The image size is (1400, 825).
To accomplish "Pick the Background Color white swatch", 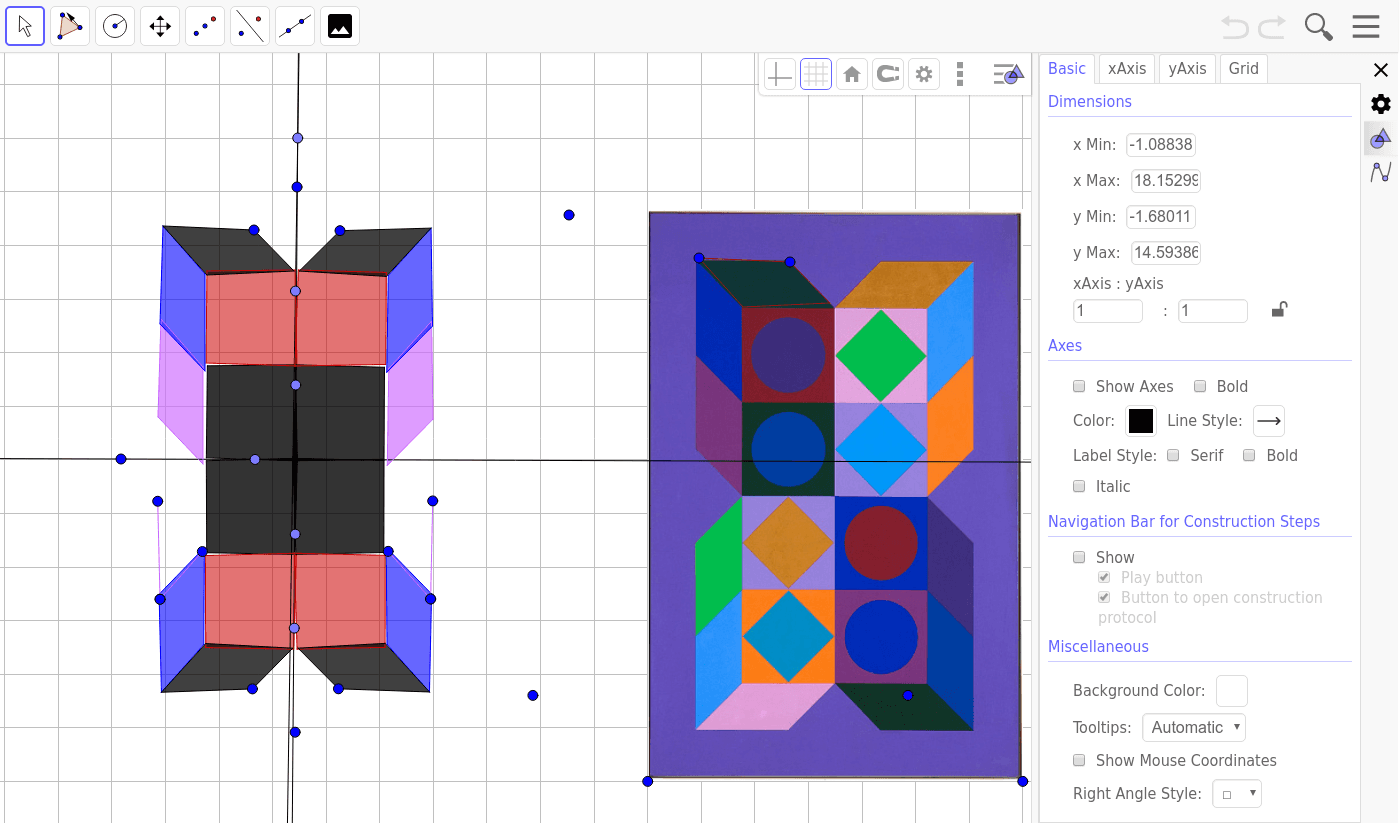I will [1232, 691].
